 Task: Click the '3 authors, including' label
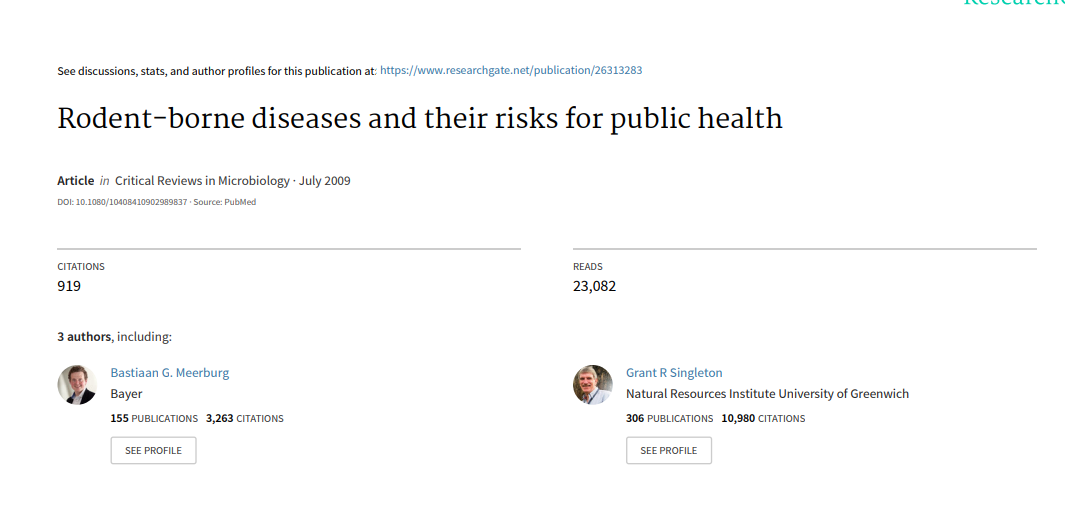tap(114, 337)
